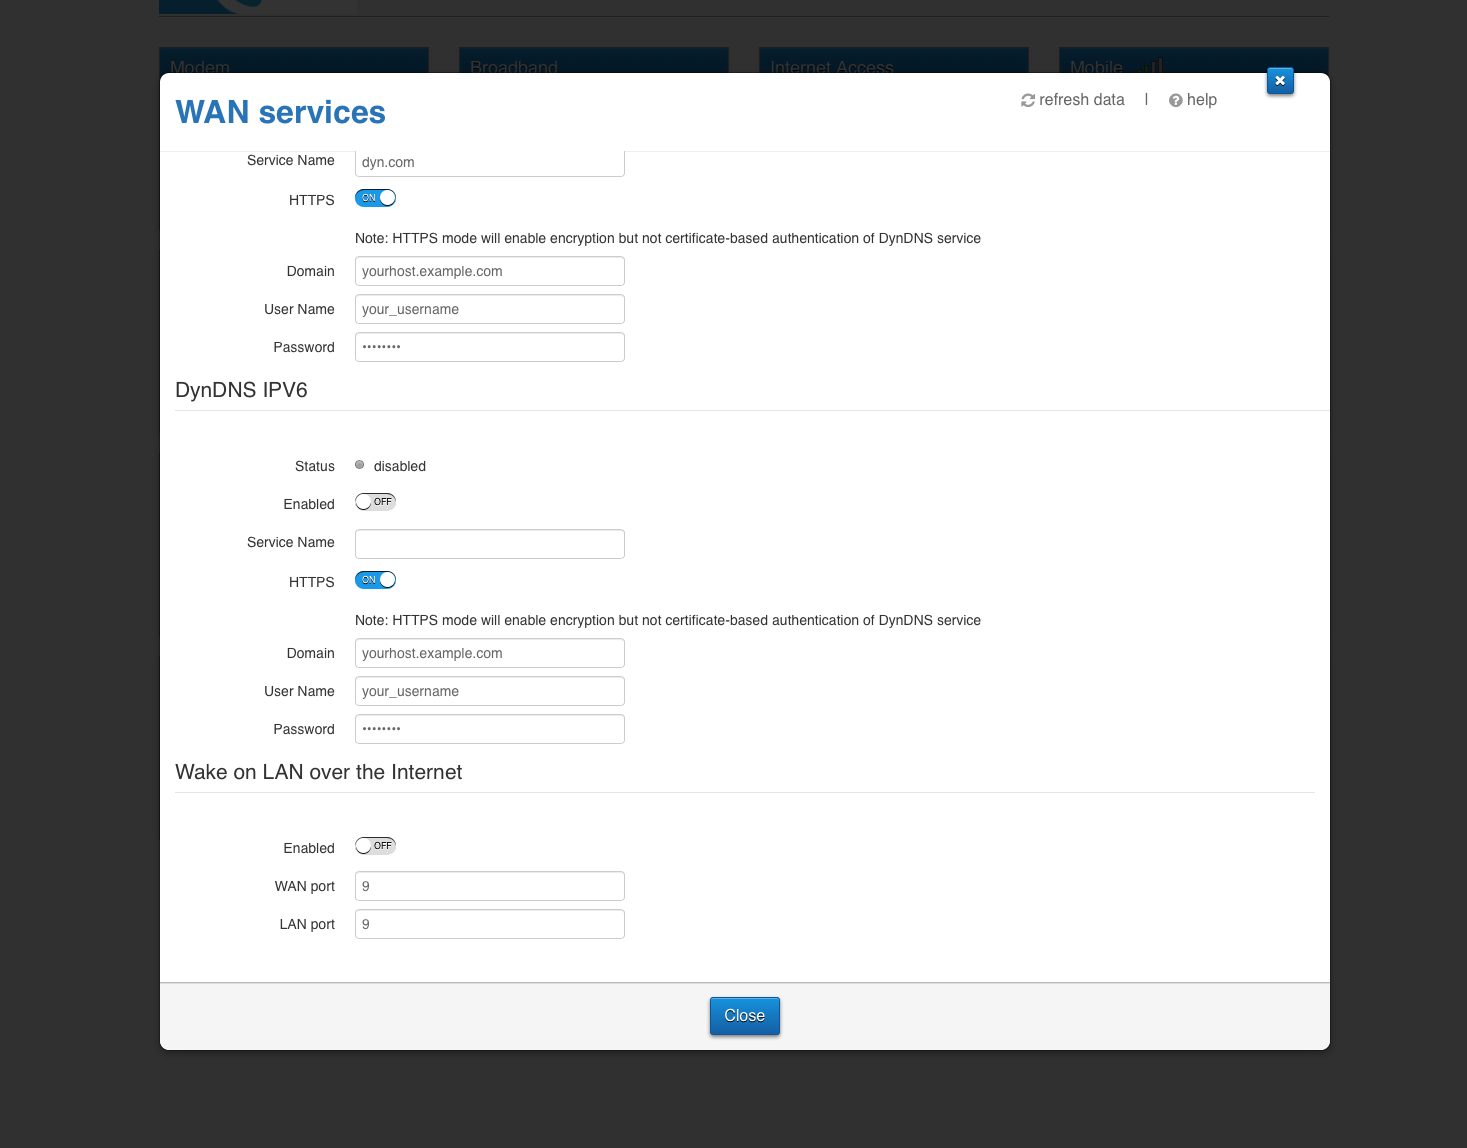Select the Password field in DynDNS IPV6 section
1467x1148 pixels.
click(490, 729)
